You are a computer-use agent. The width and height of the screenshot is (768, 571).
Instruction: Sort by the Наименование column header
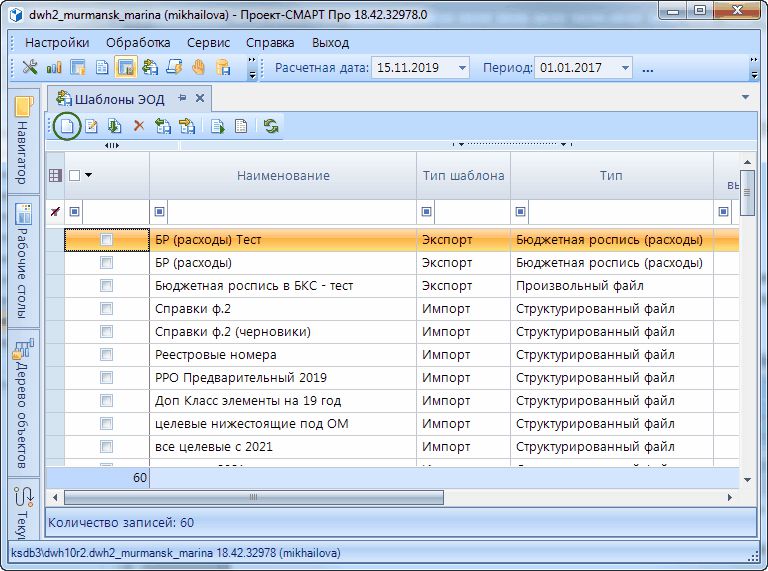(x=283, y=176)
